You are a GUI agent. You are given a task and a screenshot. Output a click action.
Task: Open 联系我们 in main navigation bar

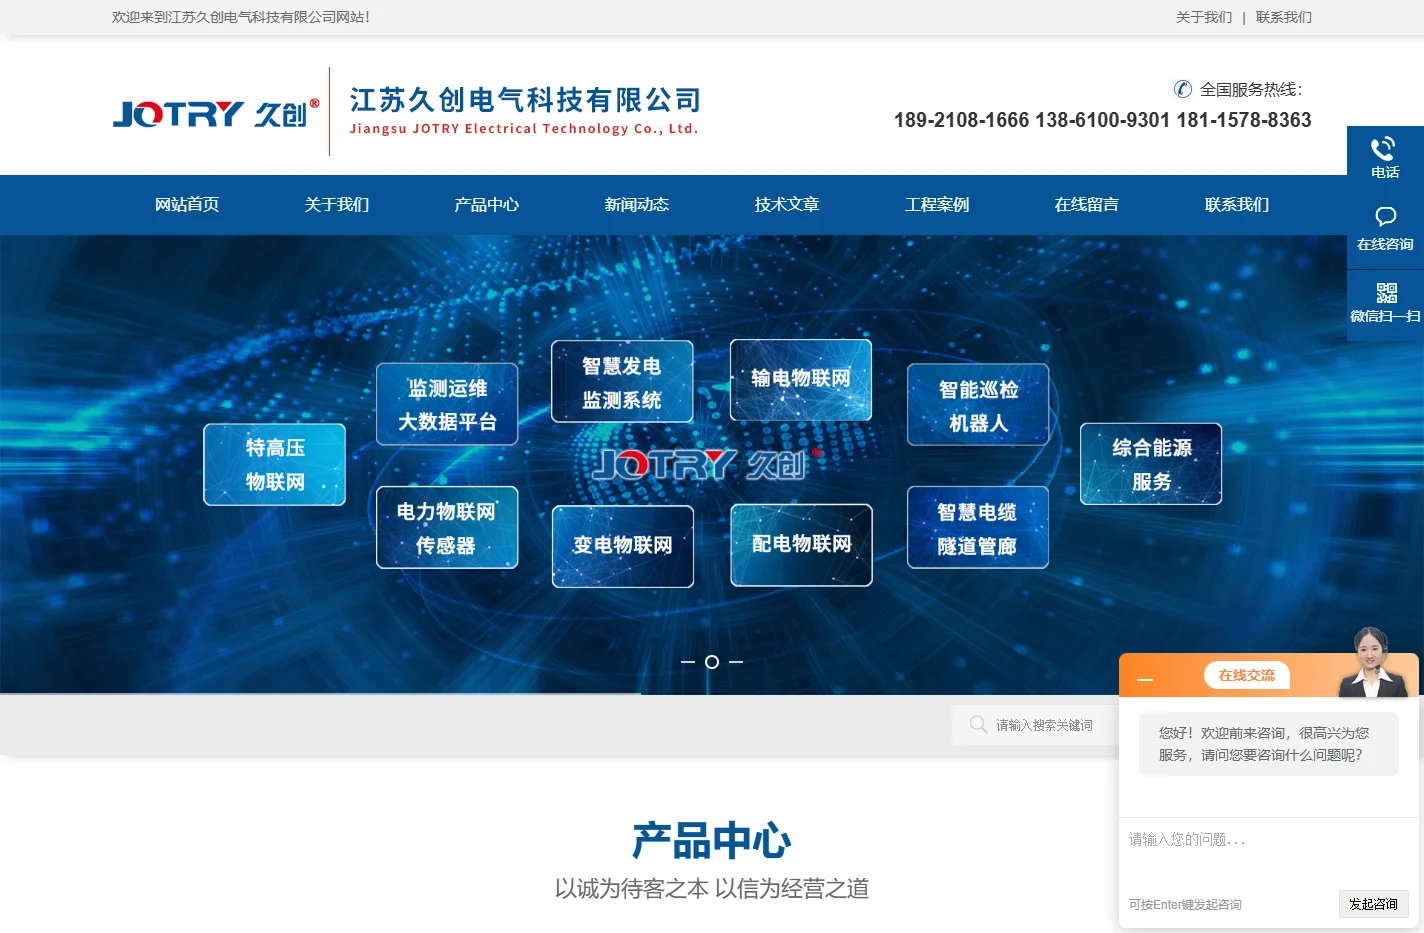click(x=1237, y=205)
